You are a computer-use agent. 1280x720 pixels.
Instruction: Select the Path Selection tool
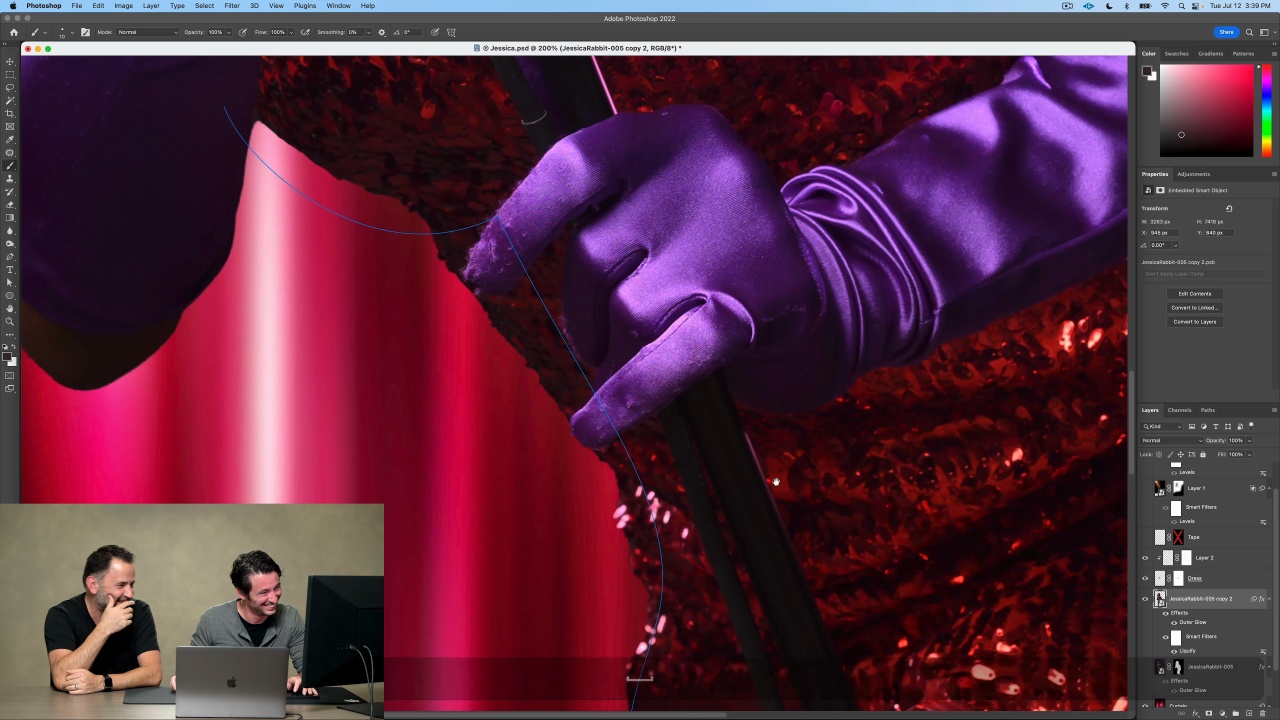pyautogui.click(x=10, y=283)
